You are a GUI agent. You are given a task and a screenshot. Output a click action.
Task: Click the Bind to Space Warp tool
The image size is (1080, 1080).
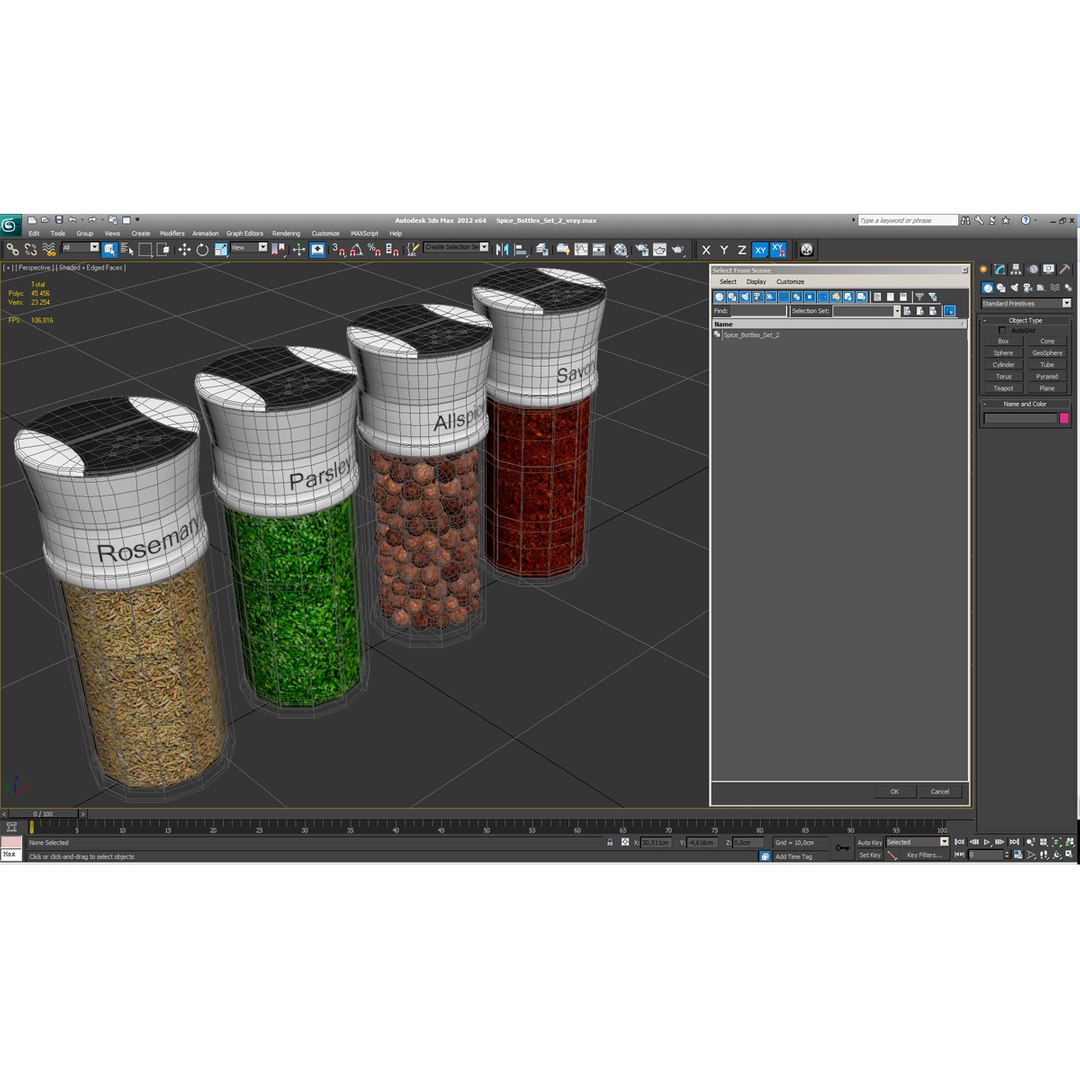(49, 249)
